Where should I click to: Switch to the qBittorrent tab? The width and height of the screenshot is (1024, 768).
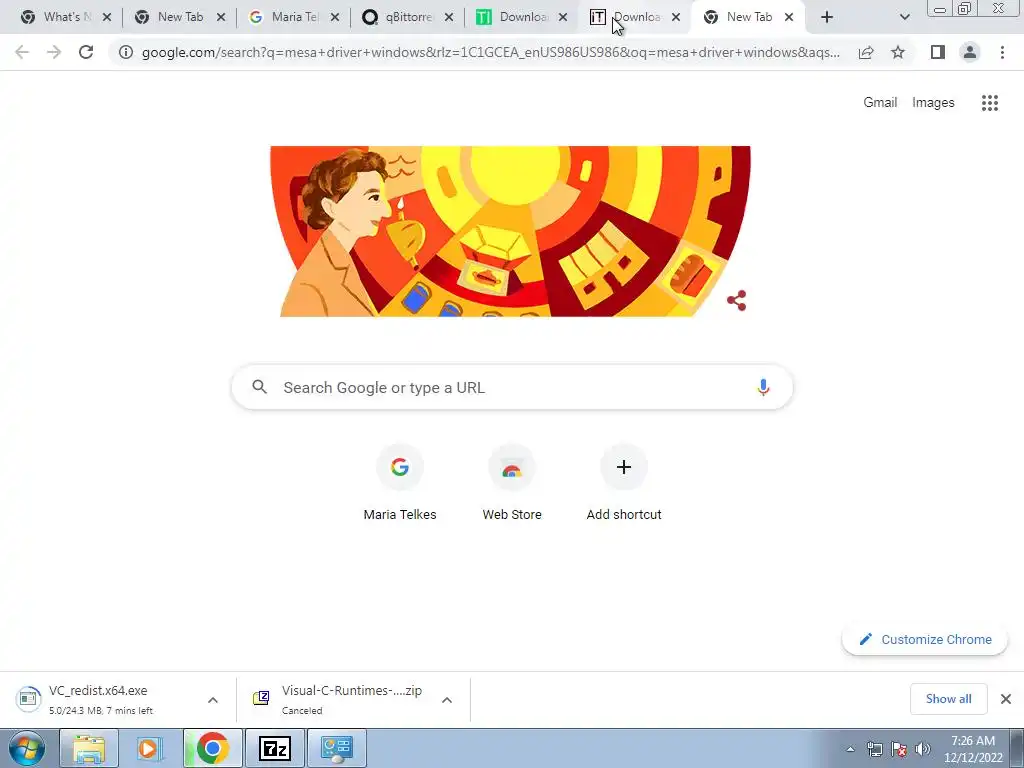(399, 17)
